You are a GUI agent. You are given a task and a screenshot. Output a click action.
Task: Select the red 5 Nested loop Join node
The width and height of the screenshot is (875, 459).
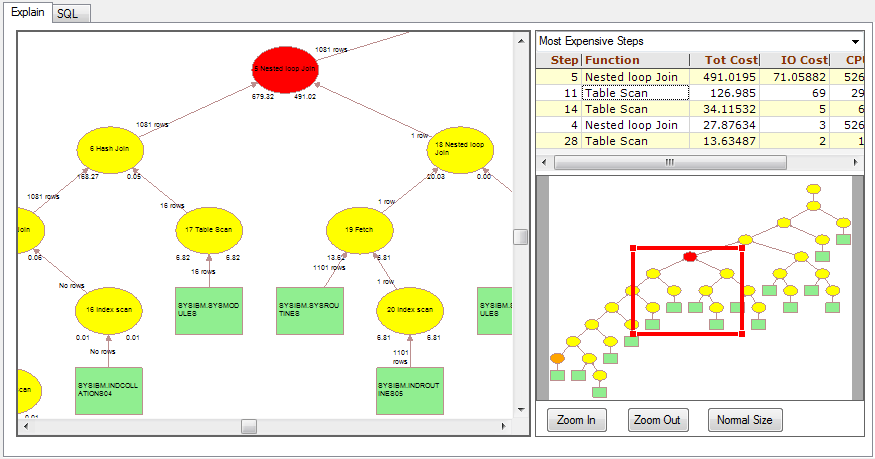point(285,69)
